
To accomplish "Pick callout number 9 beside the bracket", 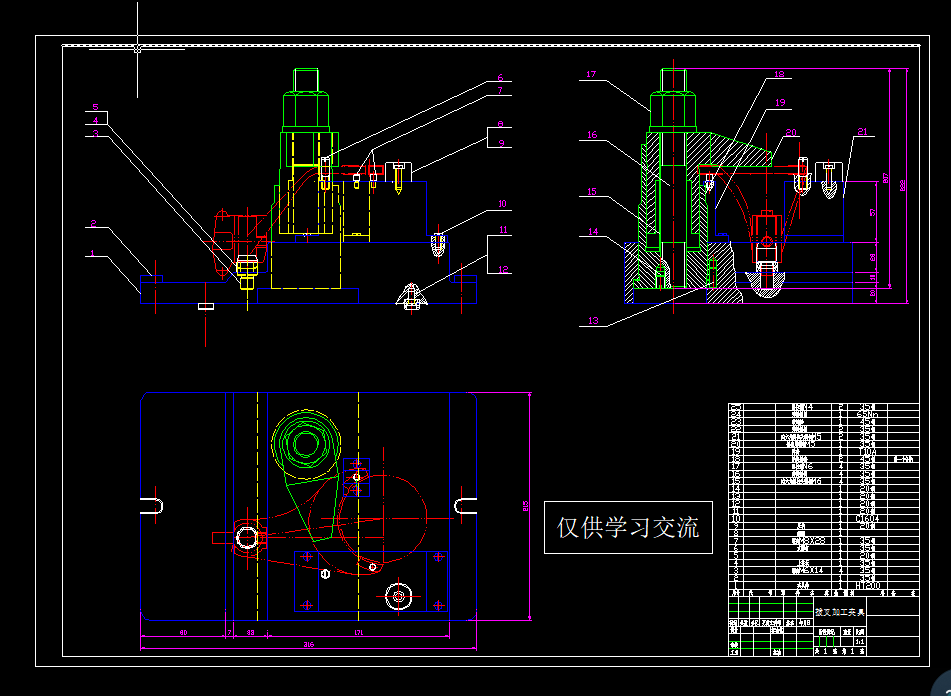I will pos(500,143).
